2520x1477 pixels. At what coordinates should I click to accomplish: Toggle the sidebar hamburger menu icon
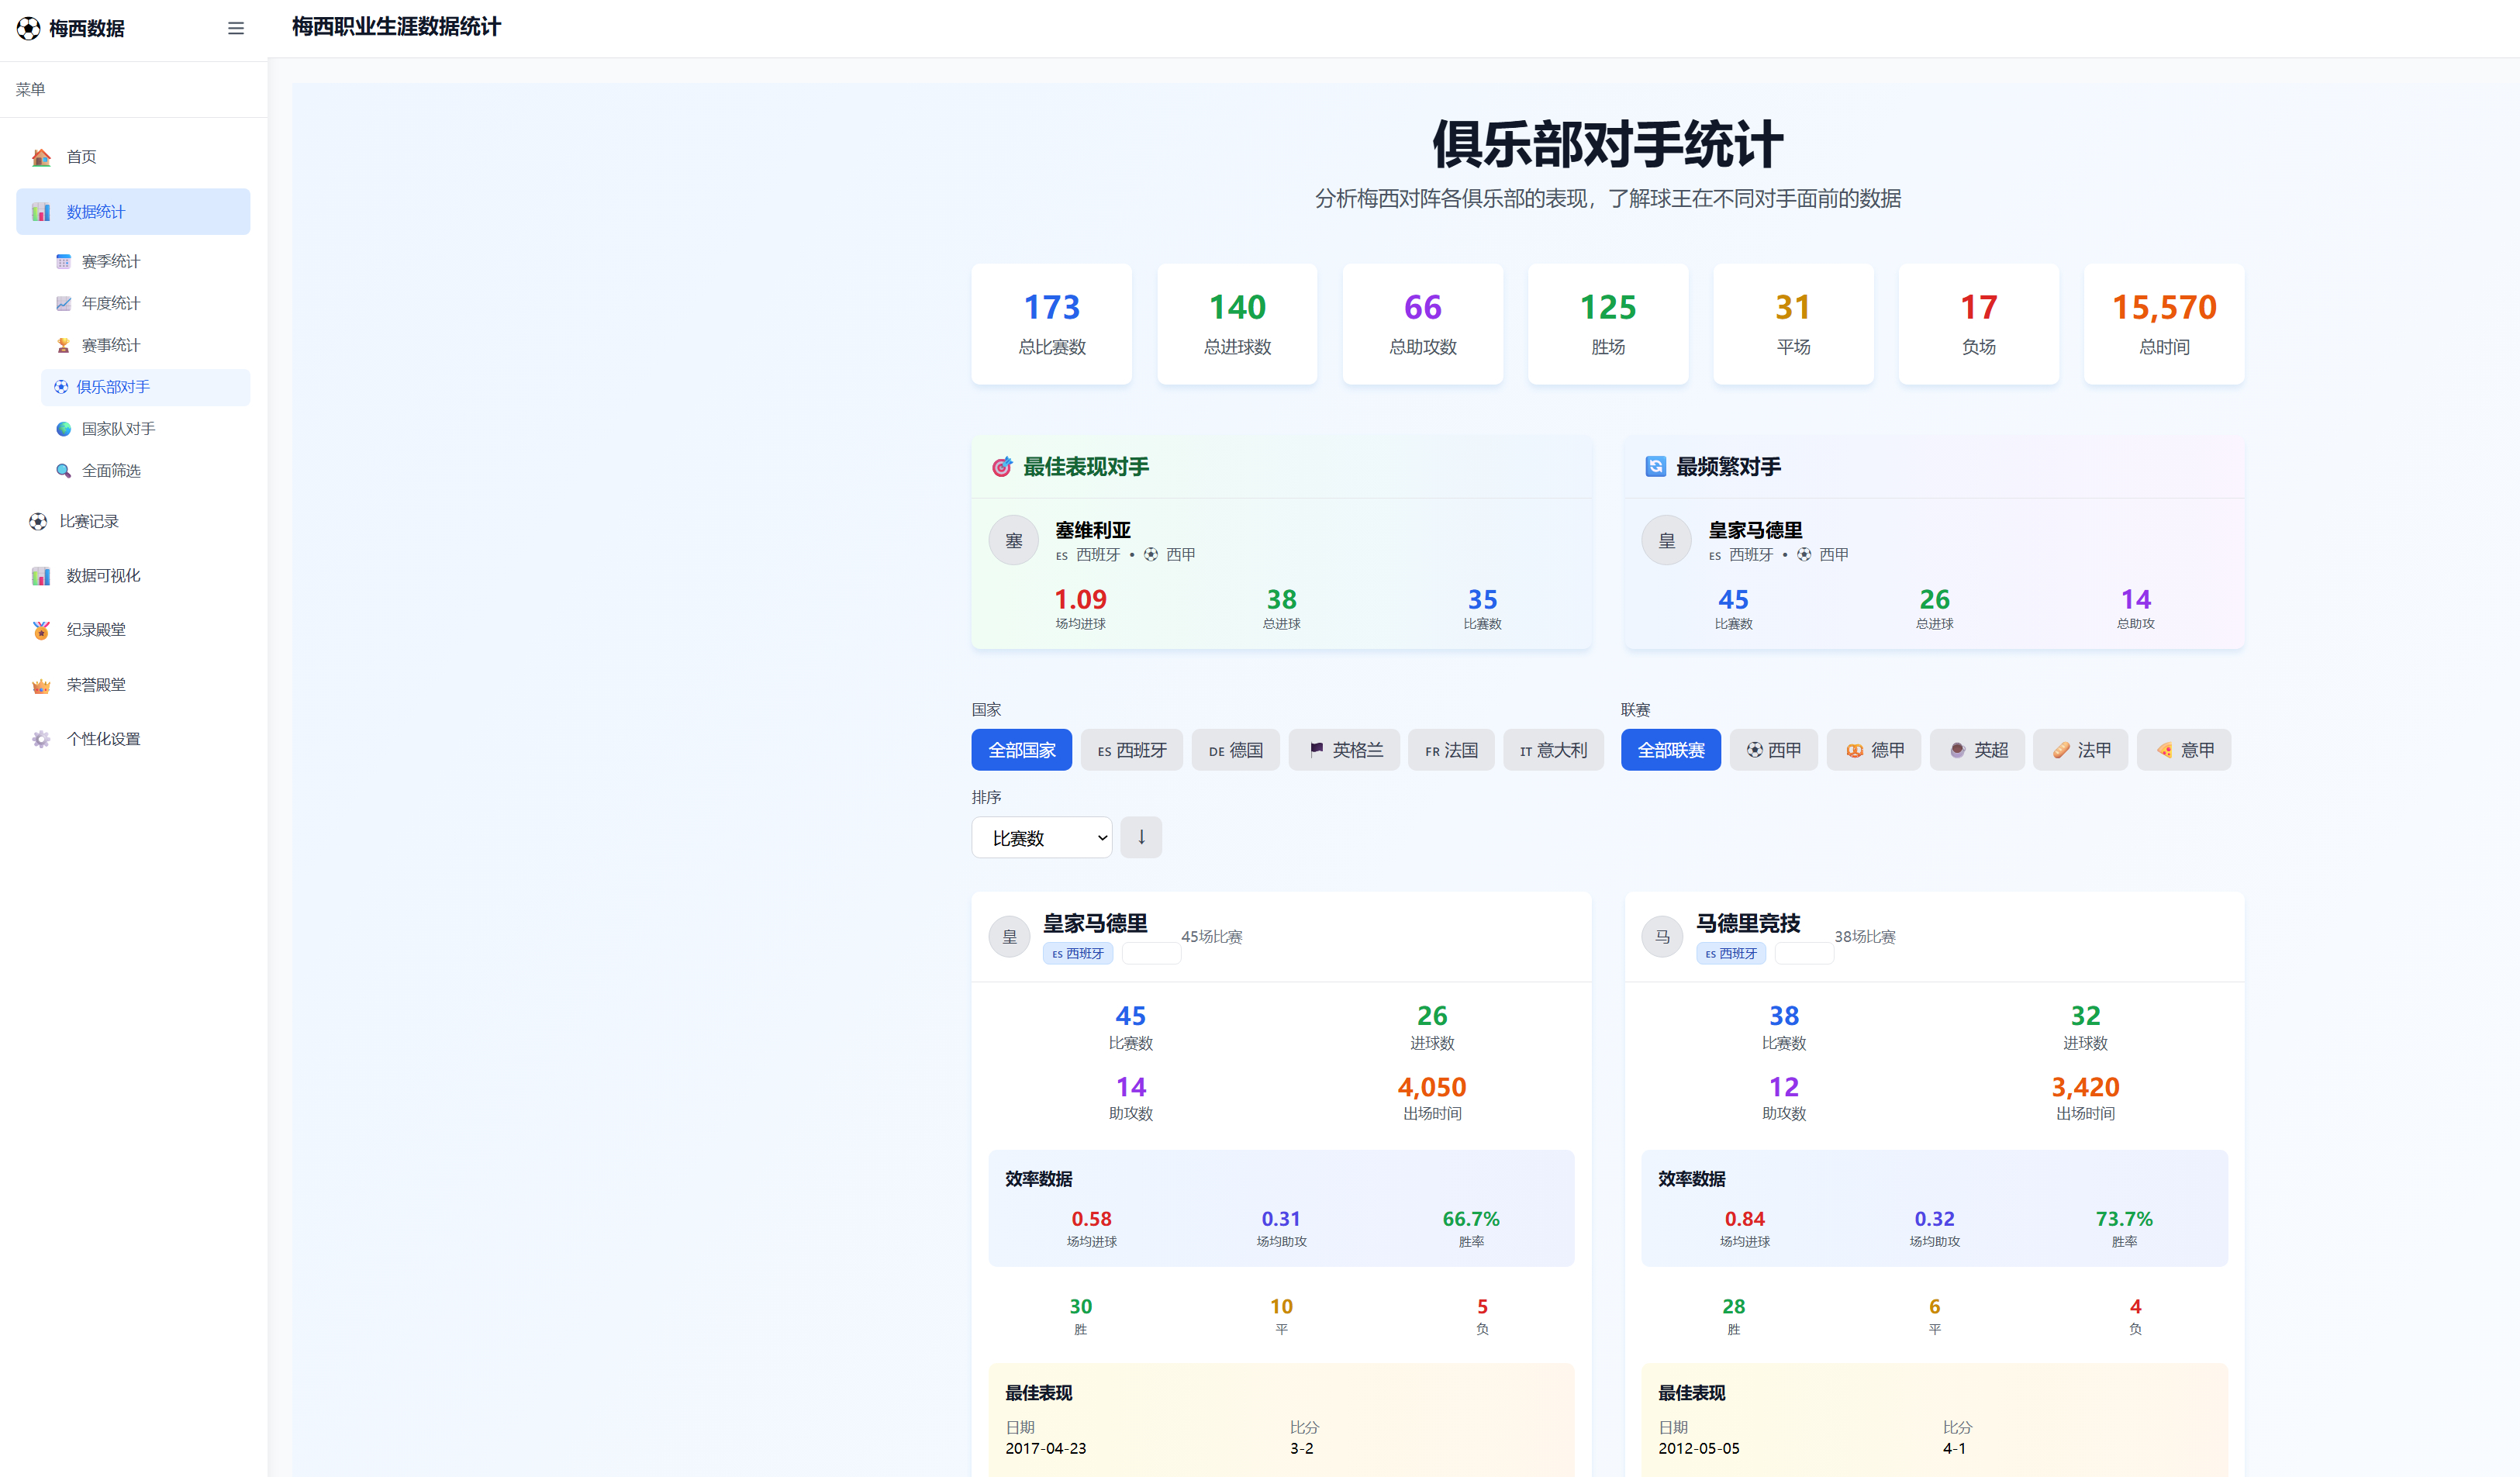click(236, 29)
